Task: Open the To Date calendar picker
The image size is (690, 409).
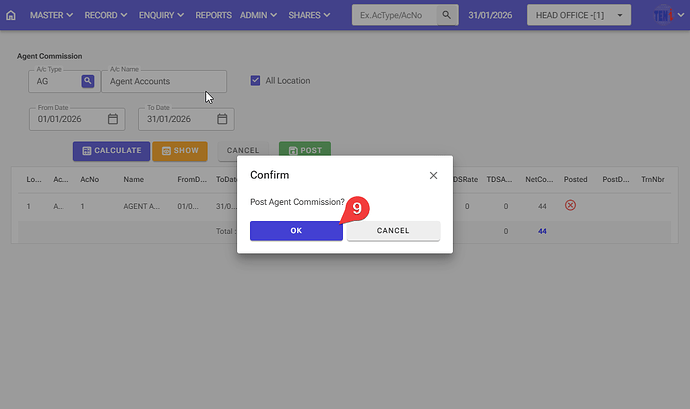Action: (222, 119)
